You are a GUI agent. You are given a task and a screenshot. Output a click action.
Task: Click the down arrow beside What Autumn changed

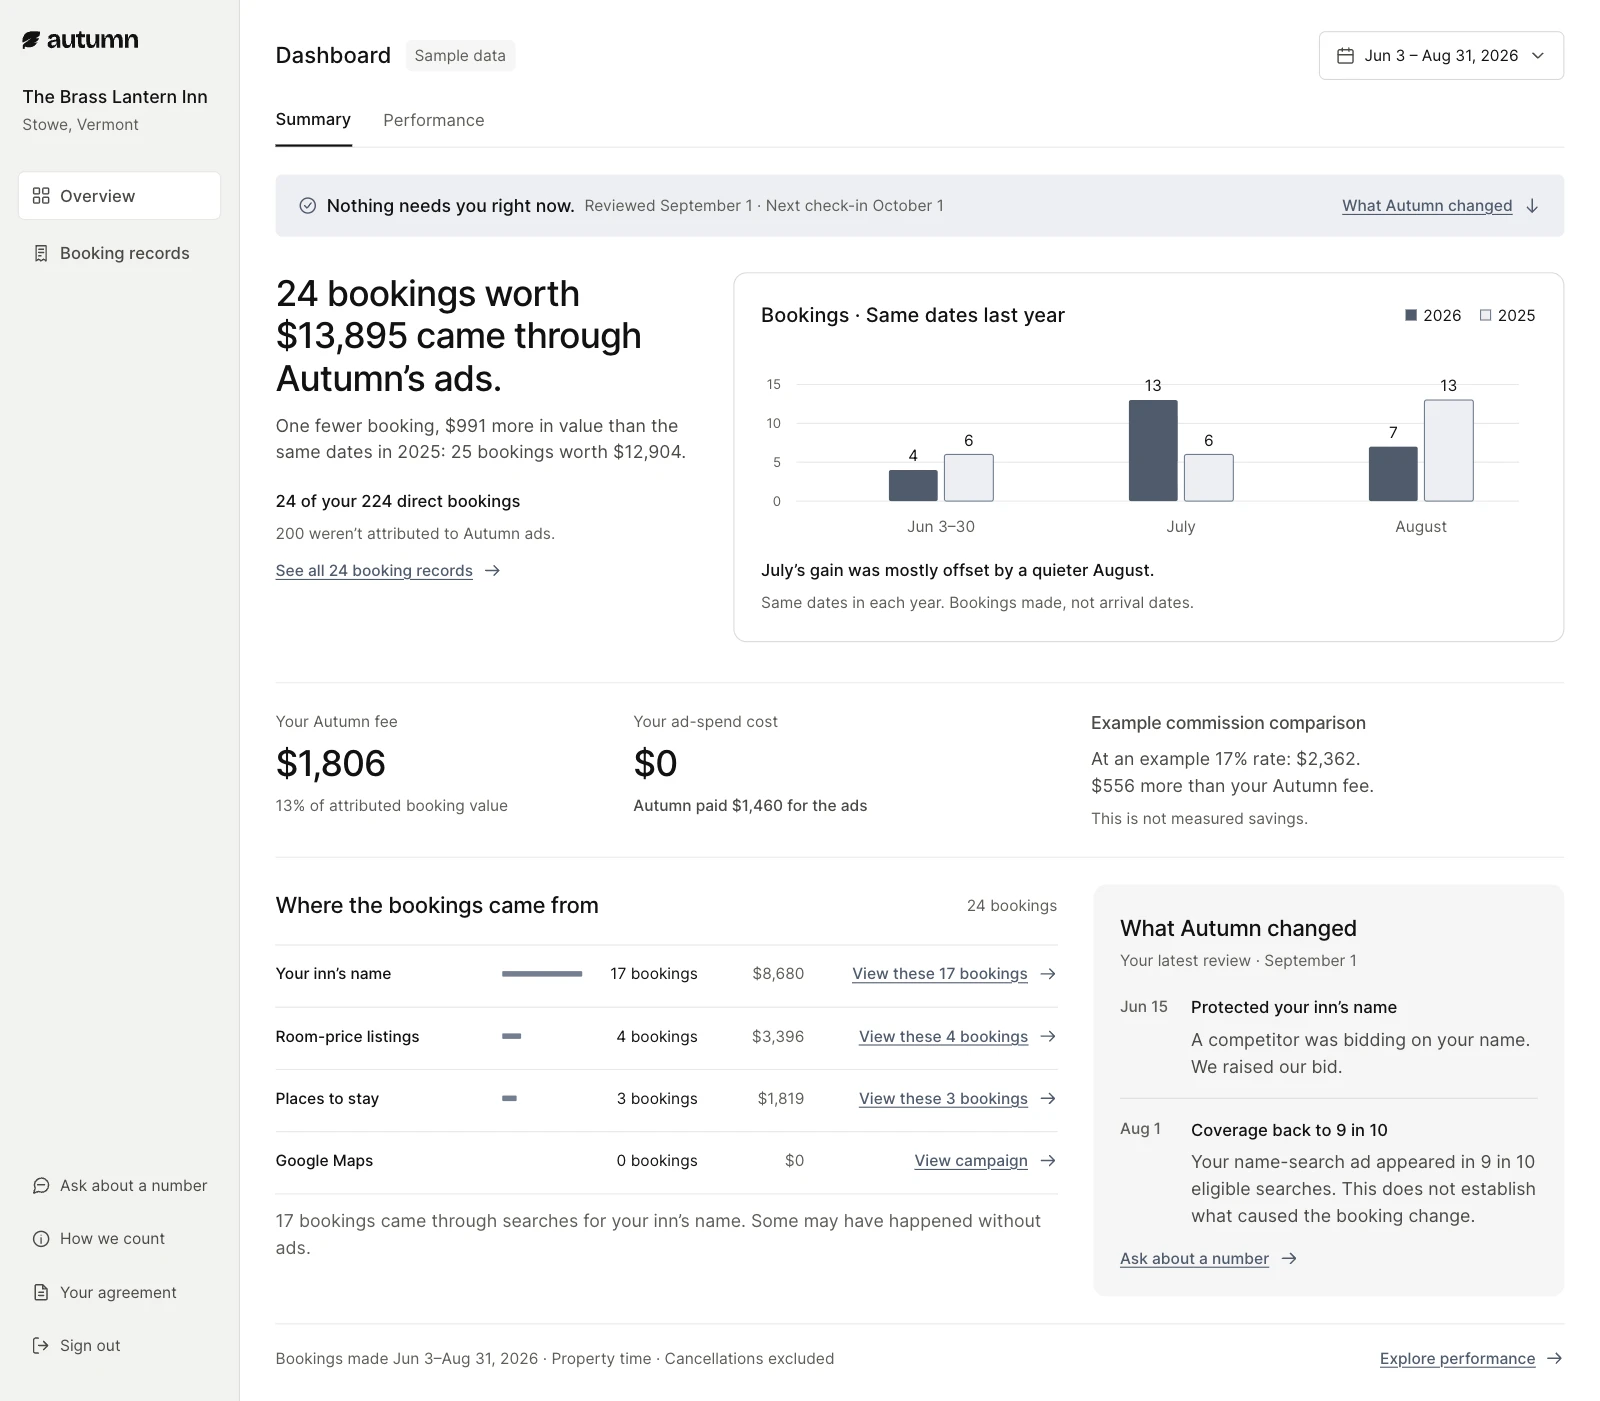[1532, 206]
